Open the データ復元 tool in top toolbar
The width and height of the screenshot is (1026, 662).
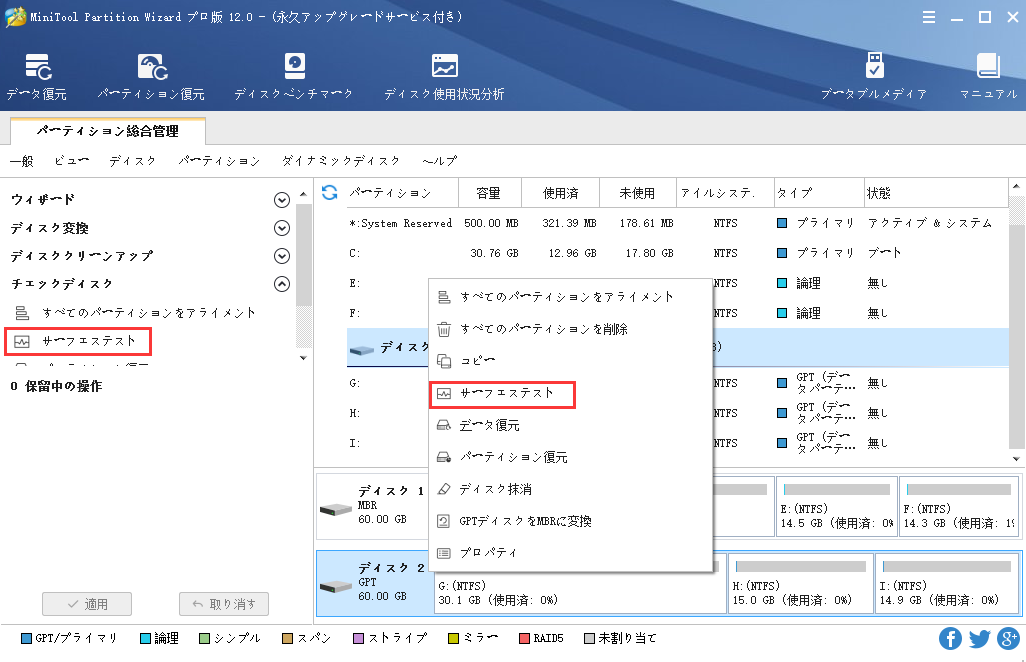click(x=37, y=77)
